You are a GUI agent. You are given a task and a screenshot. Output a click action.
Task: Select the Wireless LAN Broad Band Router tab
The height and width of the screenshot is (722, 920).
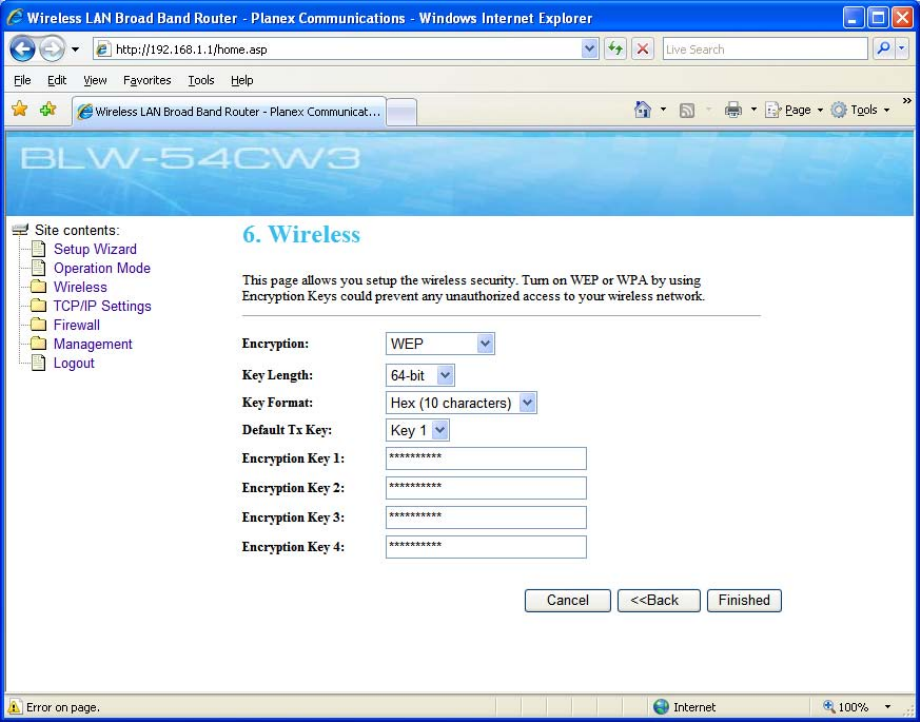coord(229,111)
